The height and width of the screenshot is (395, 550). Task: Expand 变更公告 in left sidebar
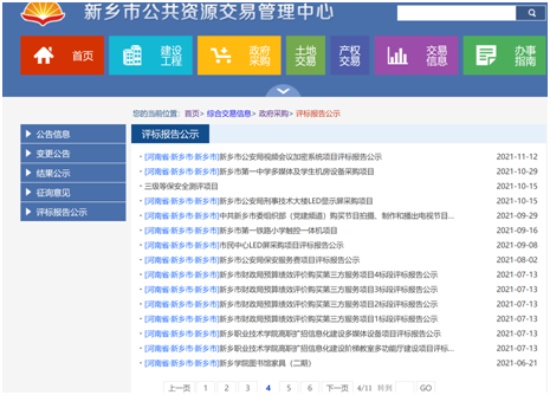point(73,153)
